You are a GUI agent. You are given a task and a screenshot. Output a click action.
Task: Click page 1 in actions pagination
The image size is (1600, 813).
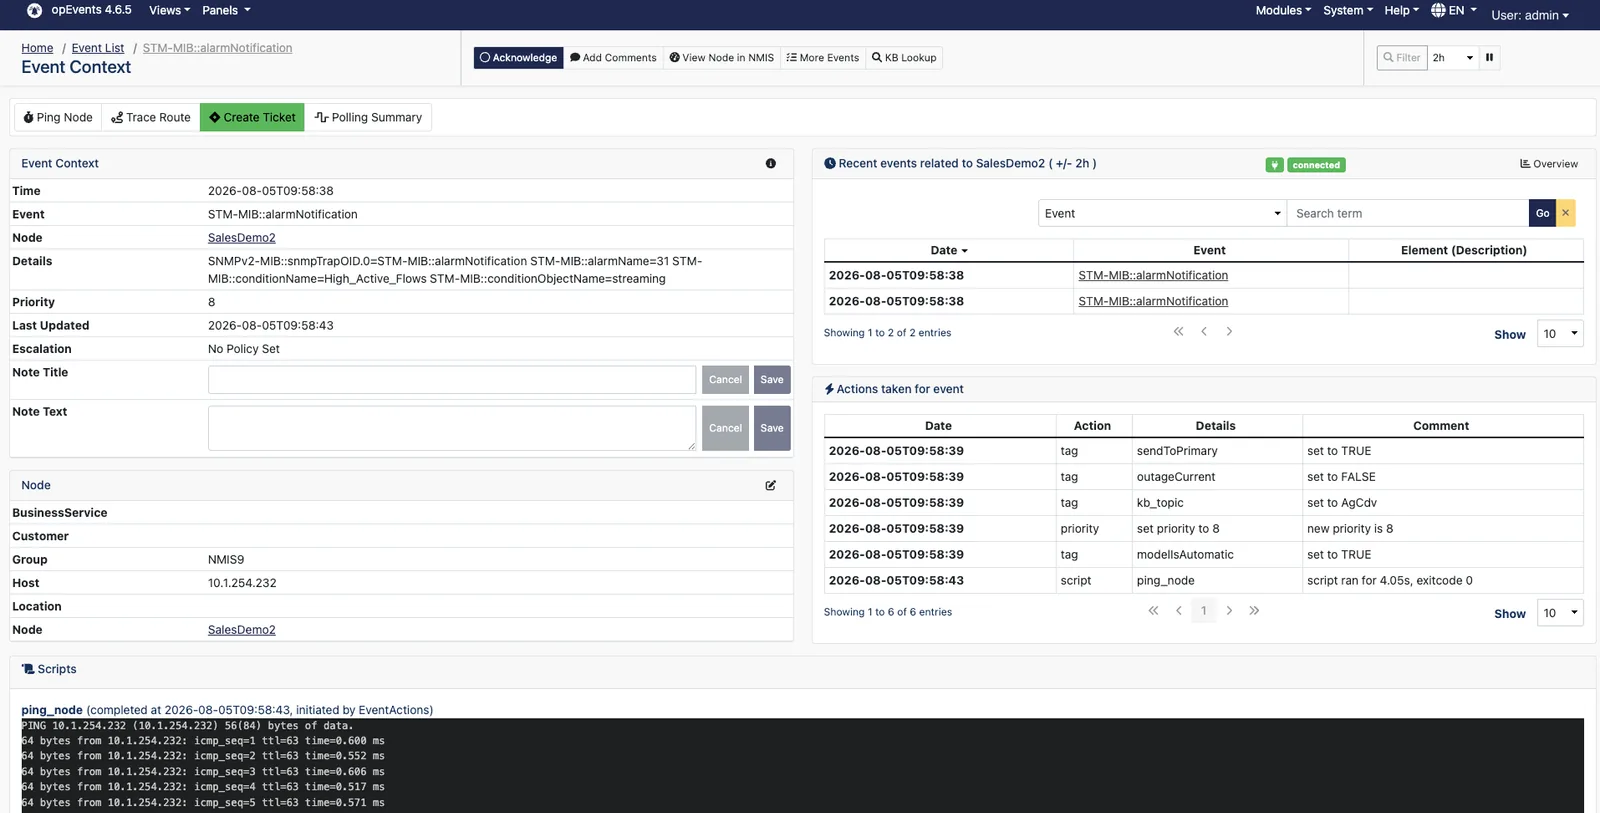[1203, 610]
